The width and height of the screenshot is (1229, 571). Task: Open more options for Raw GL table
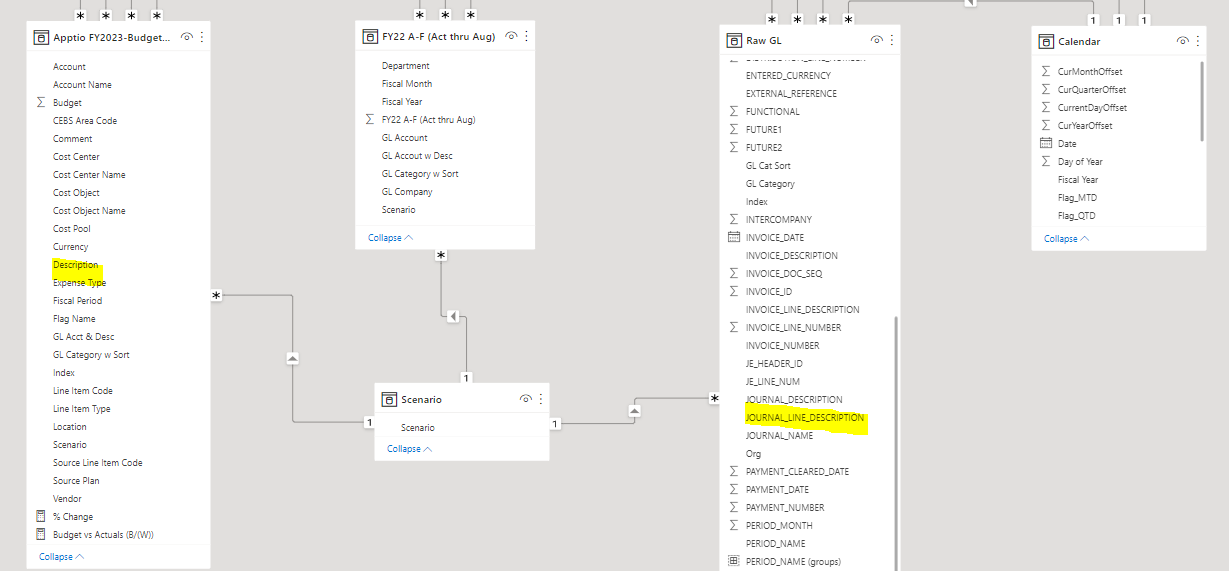click(891, 40)
